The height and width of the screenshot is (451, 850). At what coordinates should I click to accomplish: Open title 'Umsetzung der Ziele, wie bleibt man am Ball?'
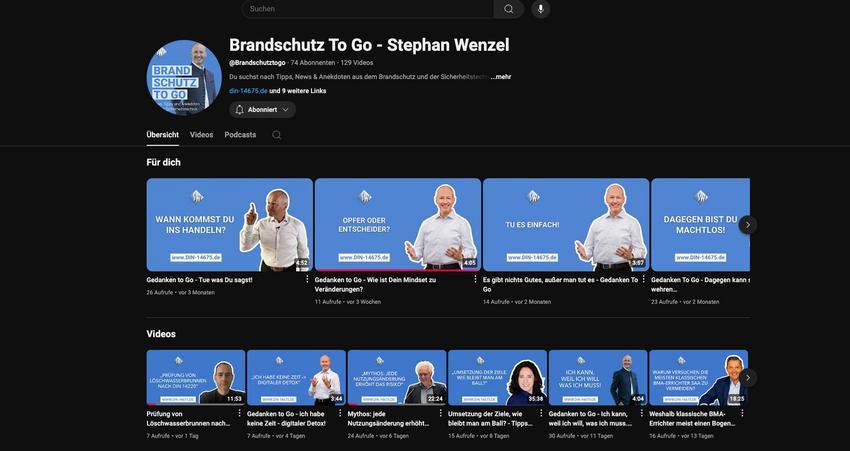point(491,418)
